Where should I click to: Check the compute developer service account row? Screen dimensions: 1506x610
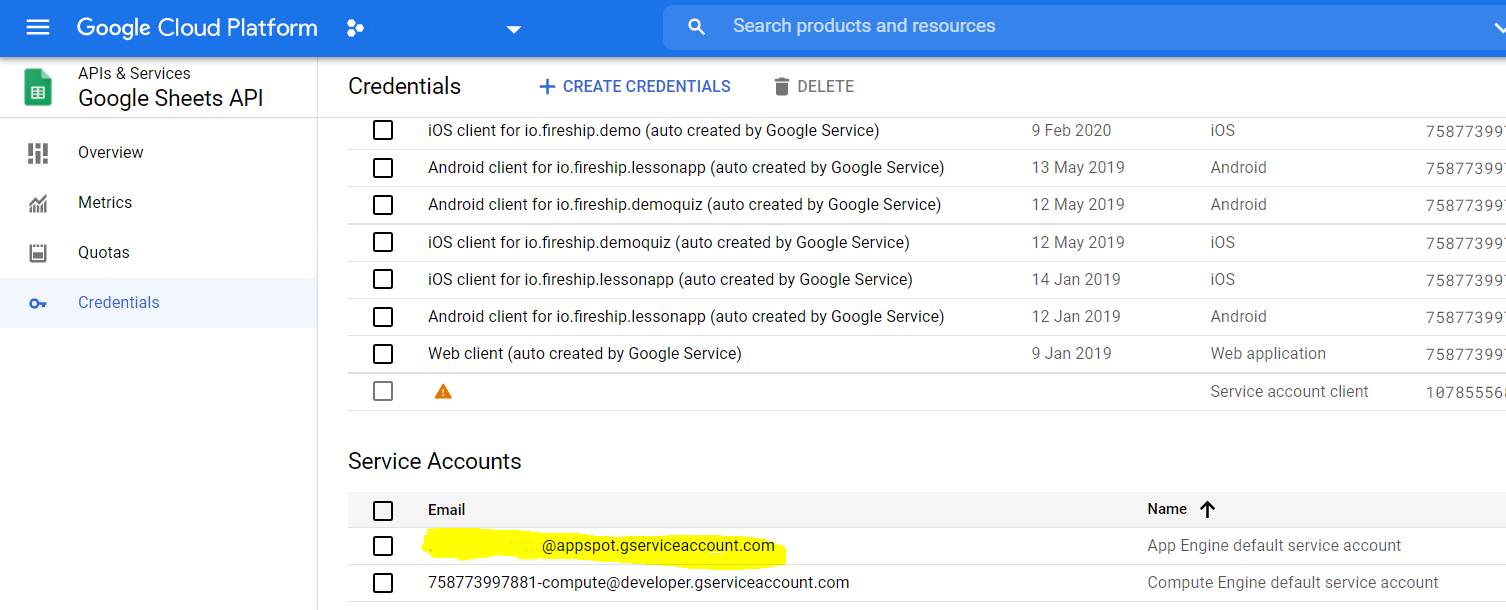(383, 583)
